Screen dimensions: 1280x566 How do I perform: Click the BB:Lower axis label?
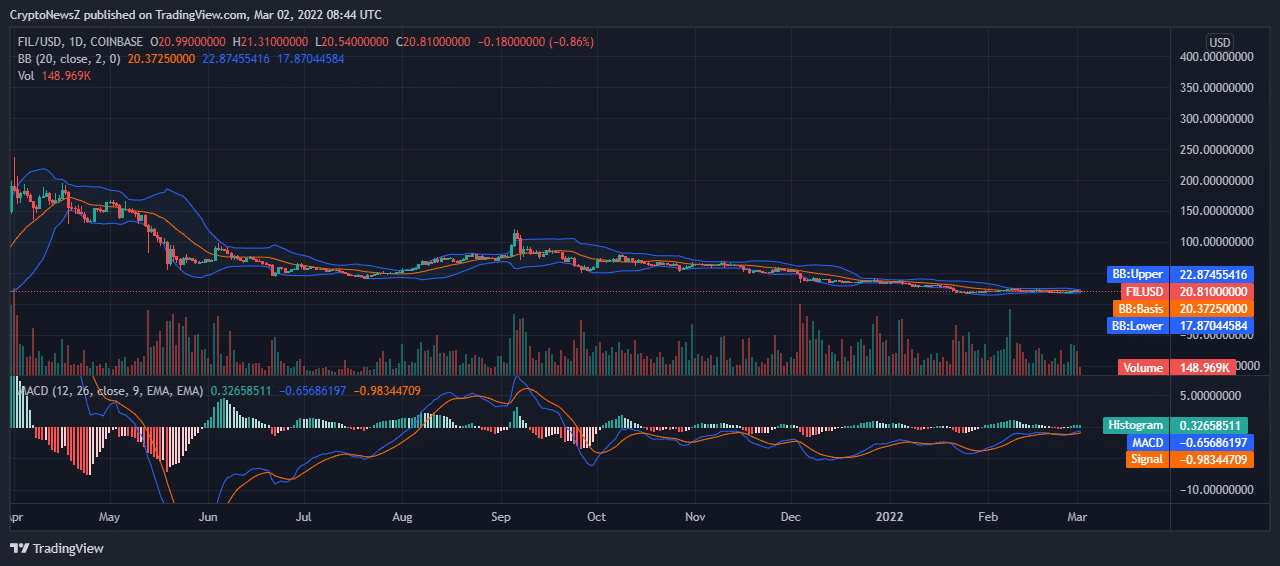click(x=1138, y=325)
